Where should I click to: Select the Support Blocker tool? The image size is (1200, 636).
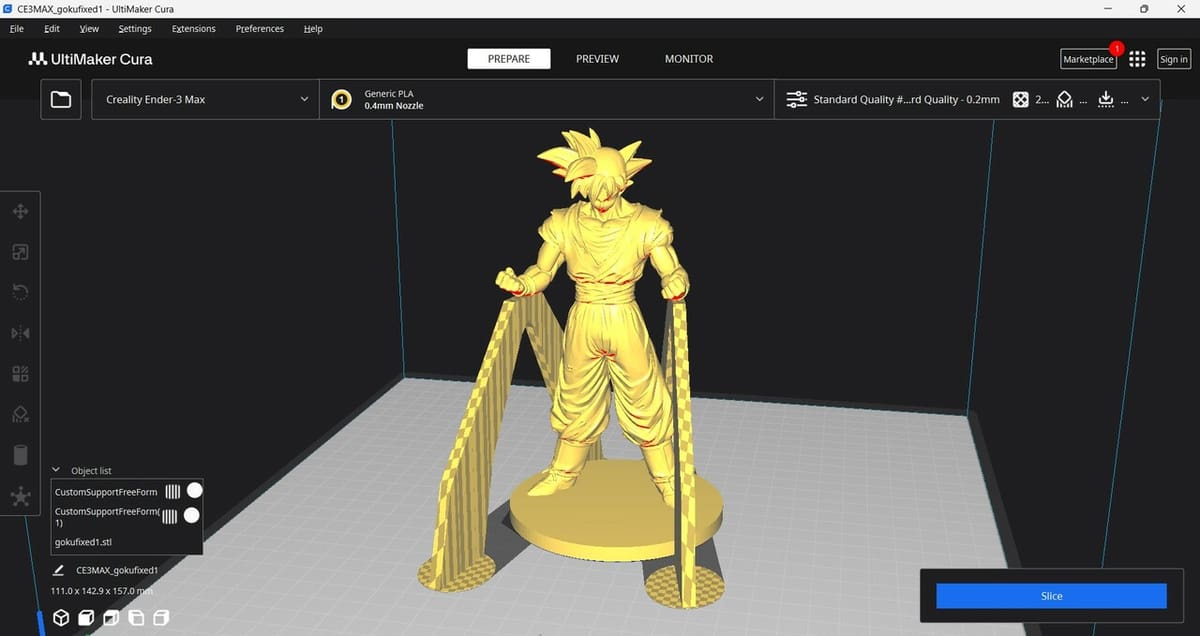tap(20, 414)
